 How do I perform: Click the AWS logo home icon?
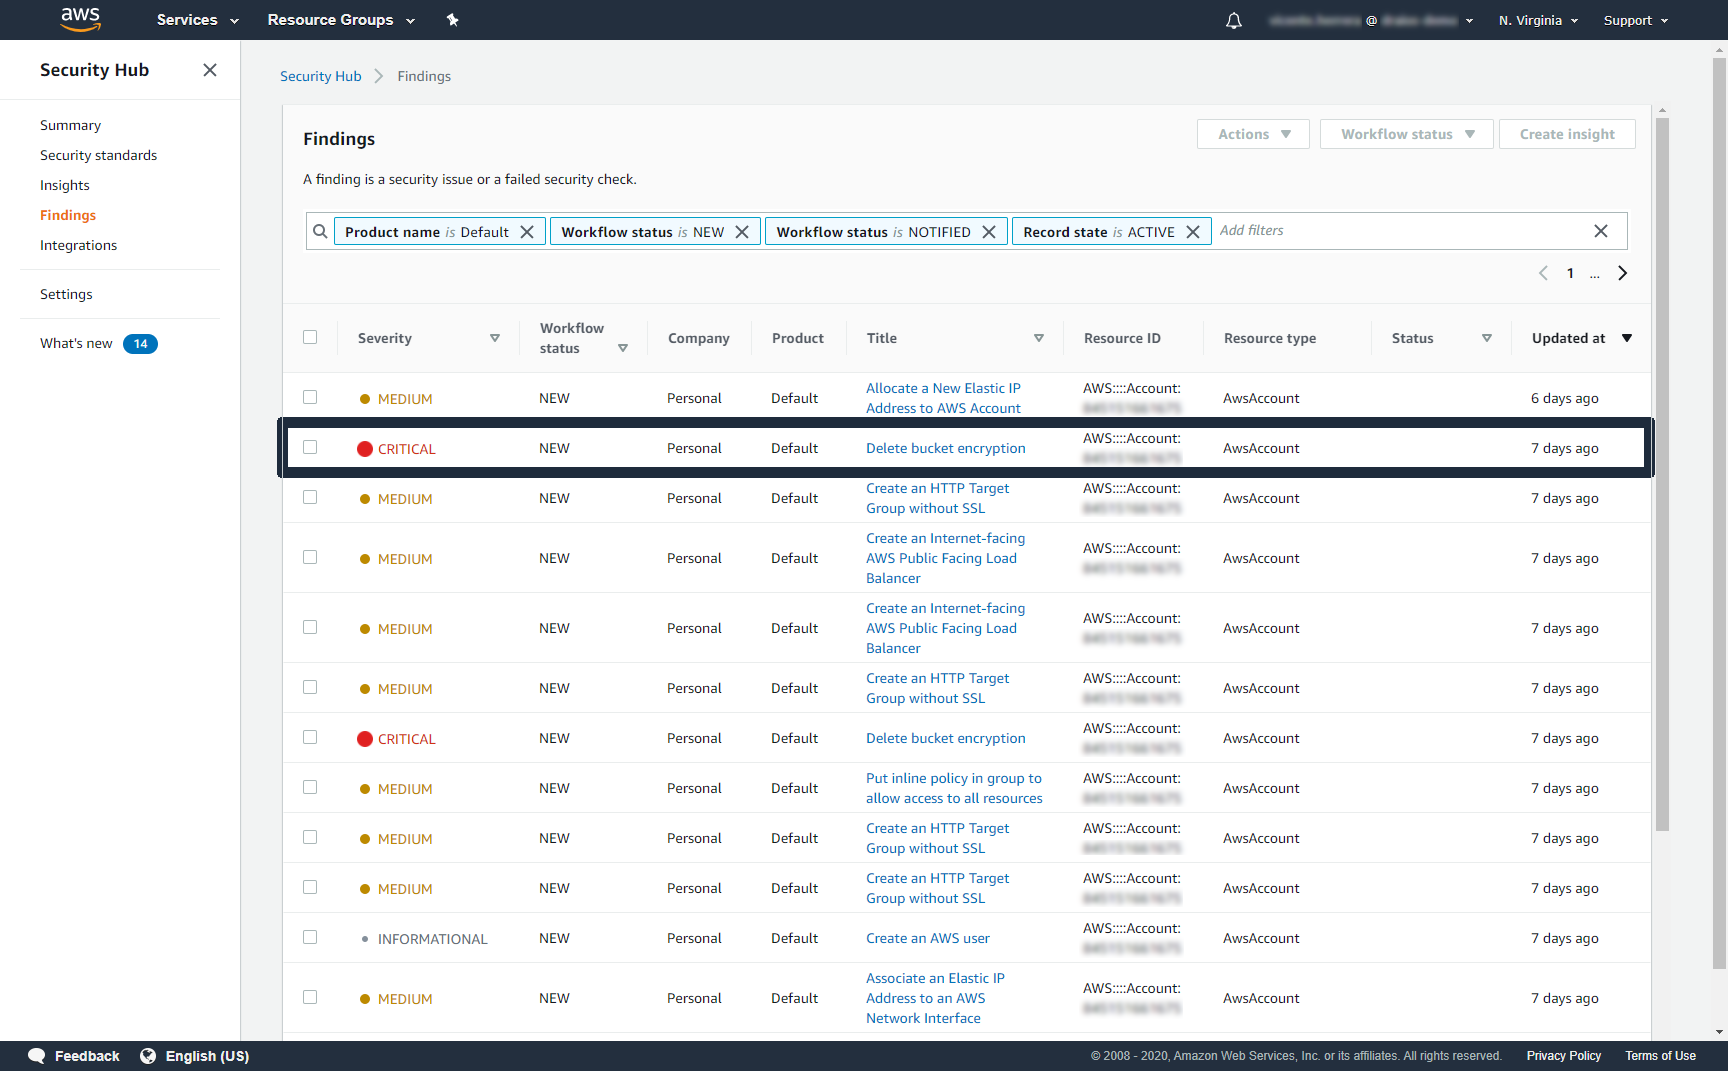(x=80, y=19)
